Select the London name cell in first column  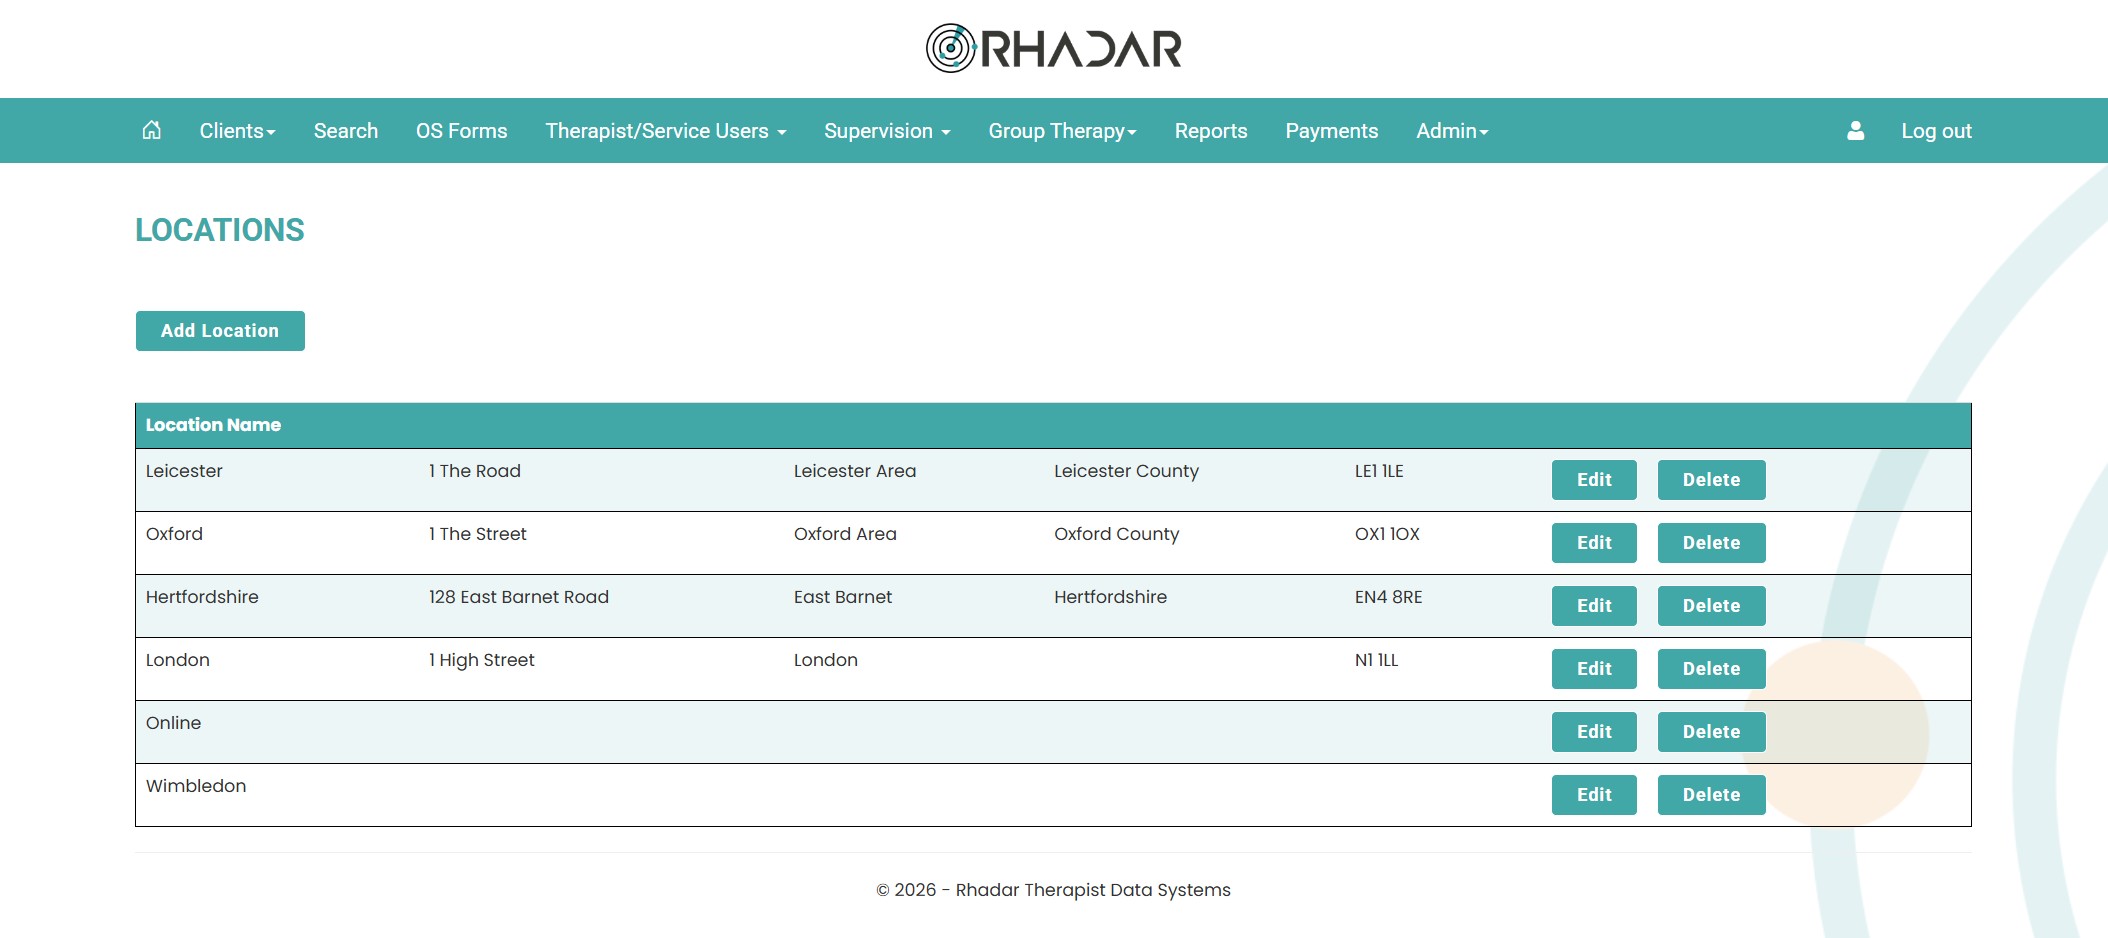tap(178, 660)
